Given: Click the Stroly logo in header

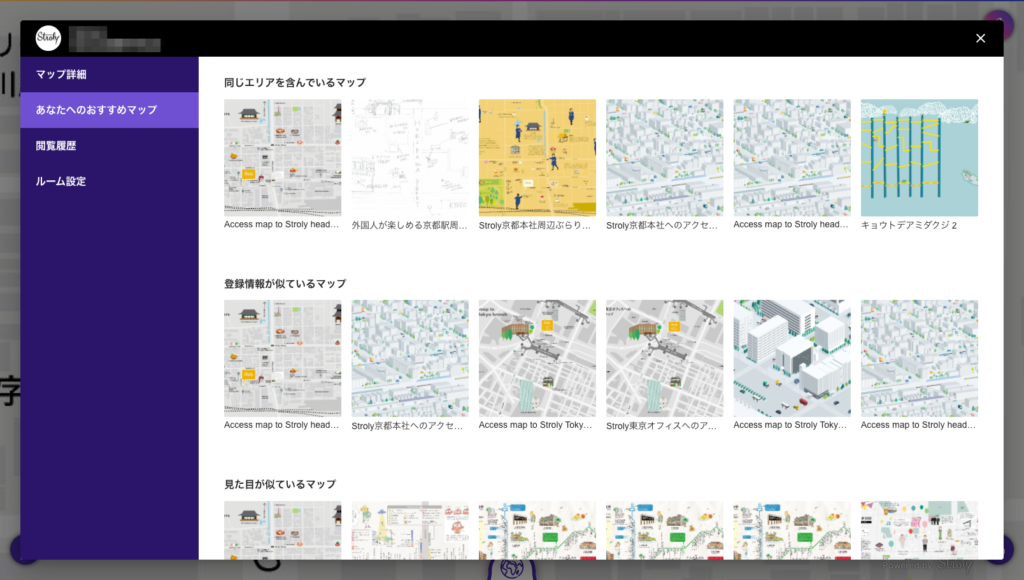Looking at the screenshot, I should pos(48,38).
